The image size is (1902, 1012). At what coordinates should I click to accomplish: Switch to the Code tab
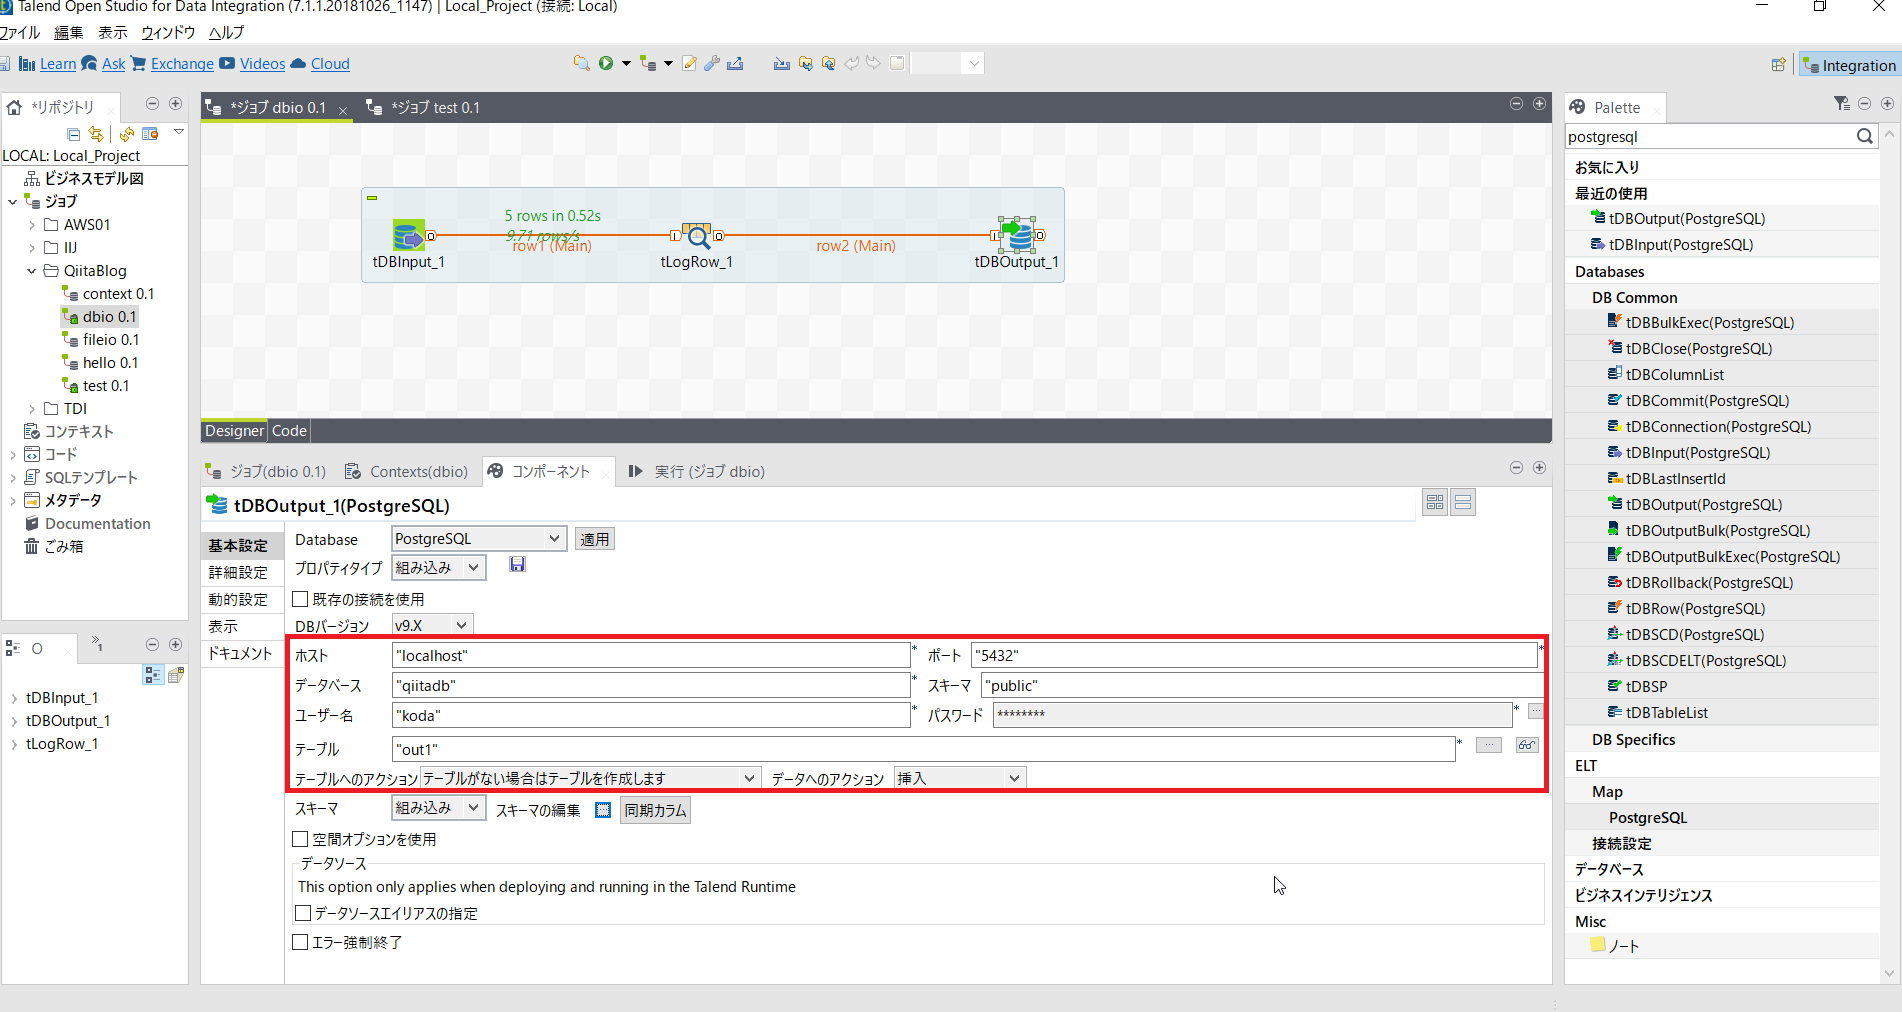pyautogui.click(x=289, y=431)
